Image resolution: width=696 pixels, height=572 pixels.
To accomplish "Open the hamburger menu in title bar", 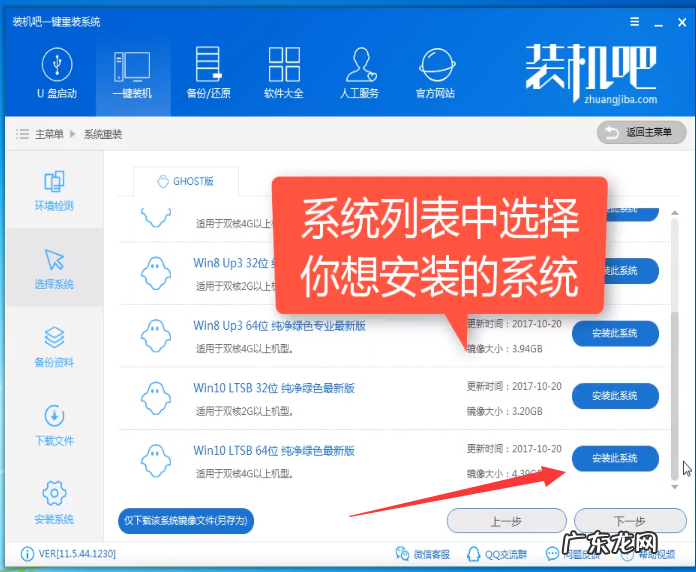I will pyautogui.click(x=635, y=21).
